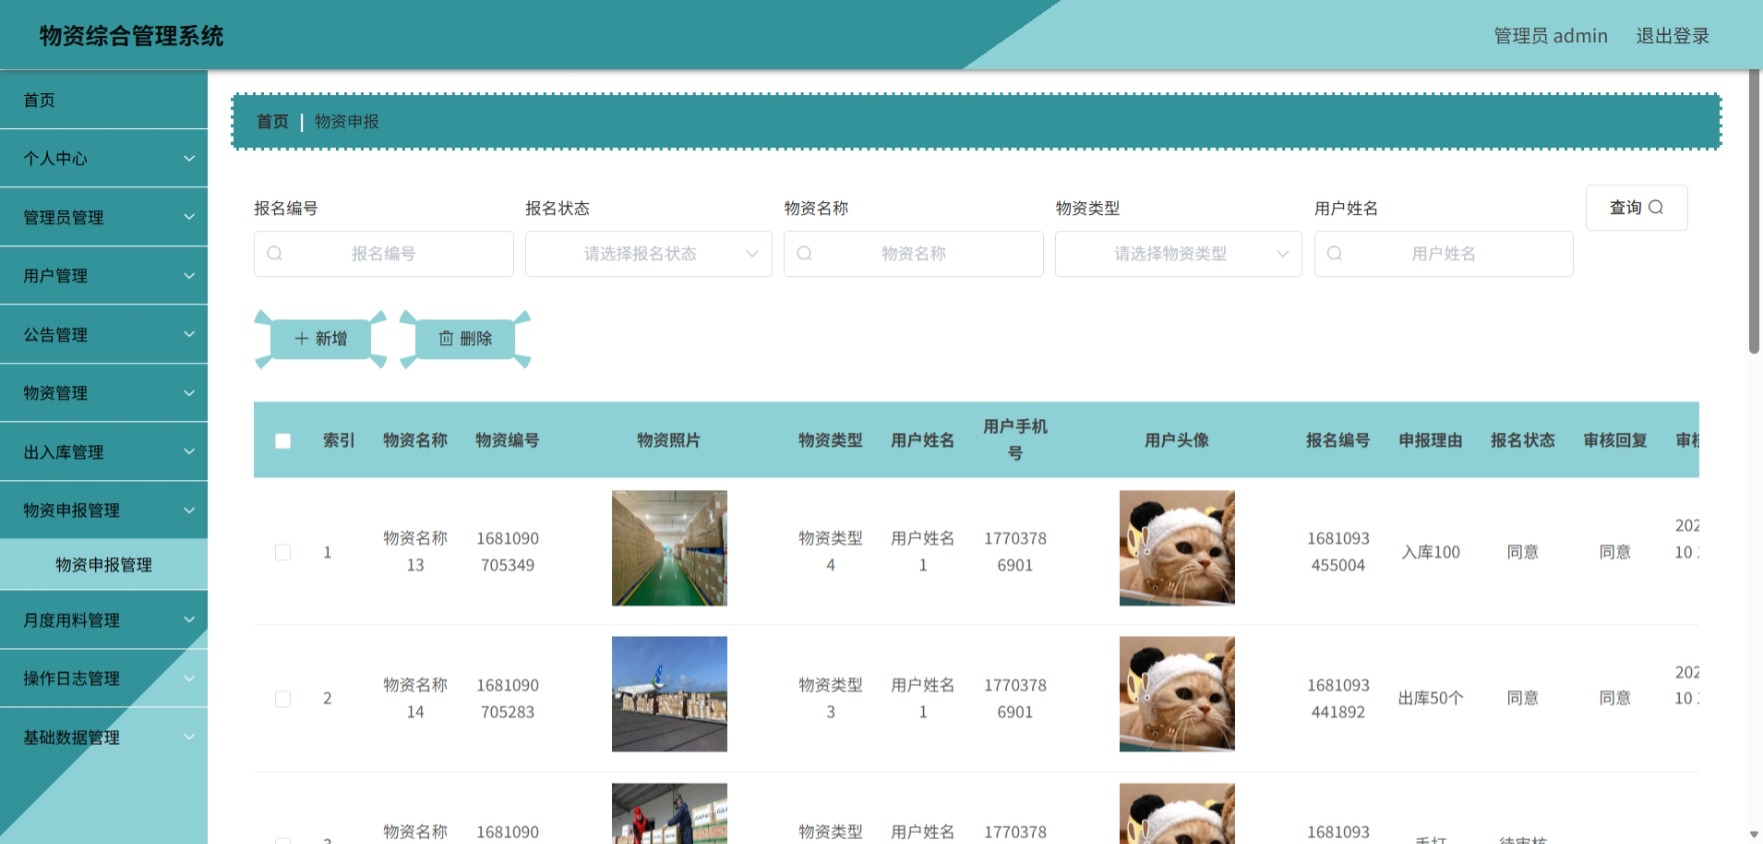Open cat avatar thumbnail in row 2
Viewport: 1763px width, 844px height.
point(1177,694)
